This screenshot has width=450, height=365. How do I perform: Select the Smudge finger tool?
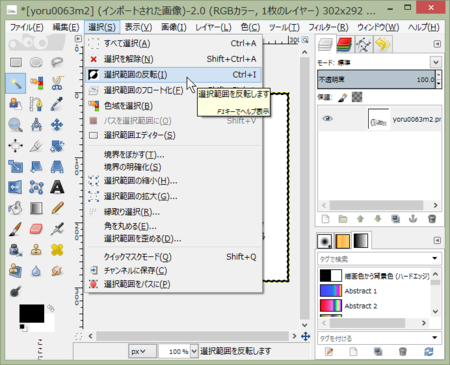pos(57,271)
